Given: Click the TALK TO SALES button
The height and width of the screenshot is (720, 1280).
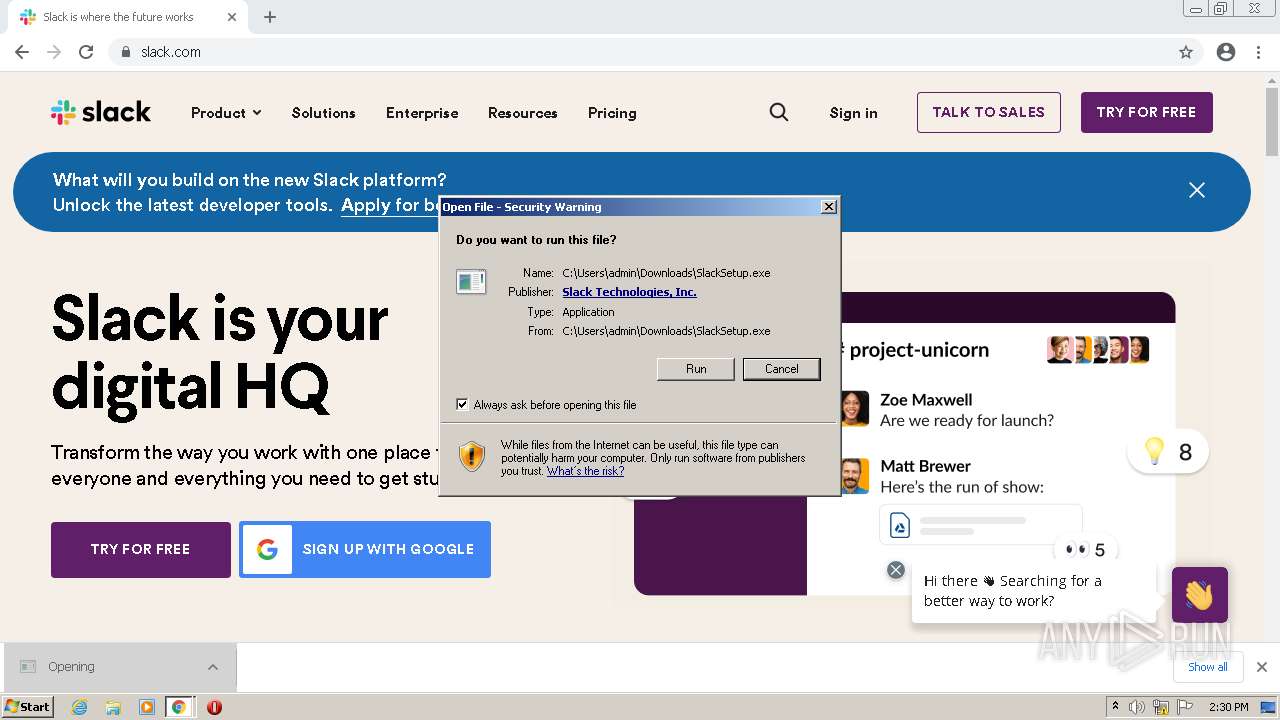Looking at the screenshot, I should click(988, 112).
